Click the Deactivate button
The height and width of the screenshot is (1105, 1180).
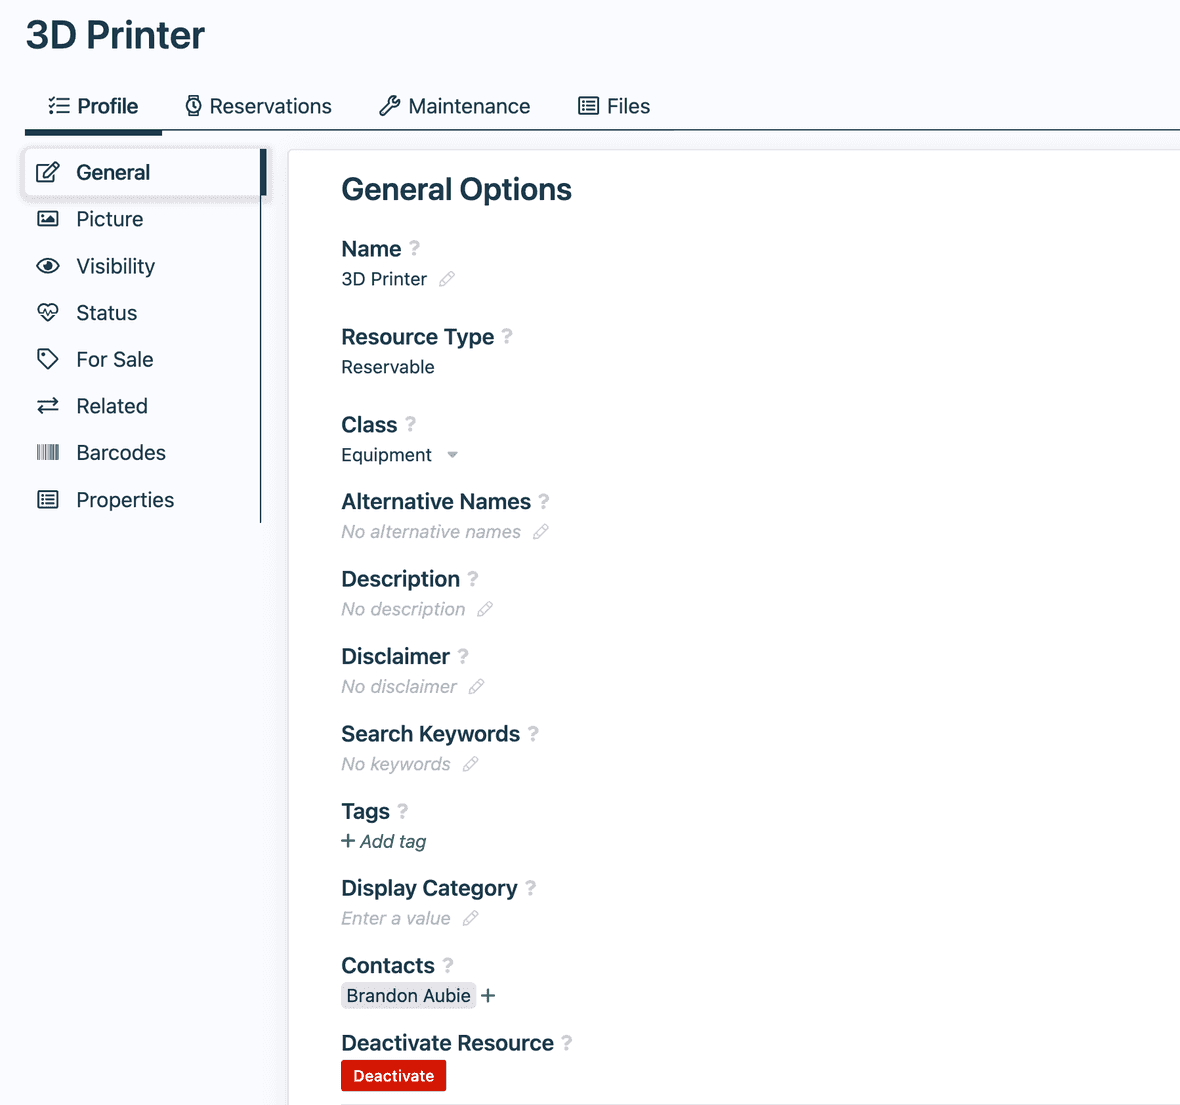pos(393,1075)
